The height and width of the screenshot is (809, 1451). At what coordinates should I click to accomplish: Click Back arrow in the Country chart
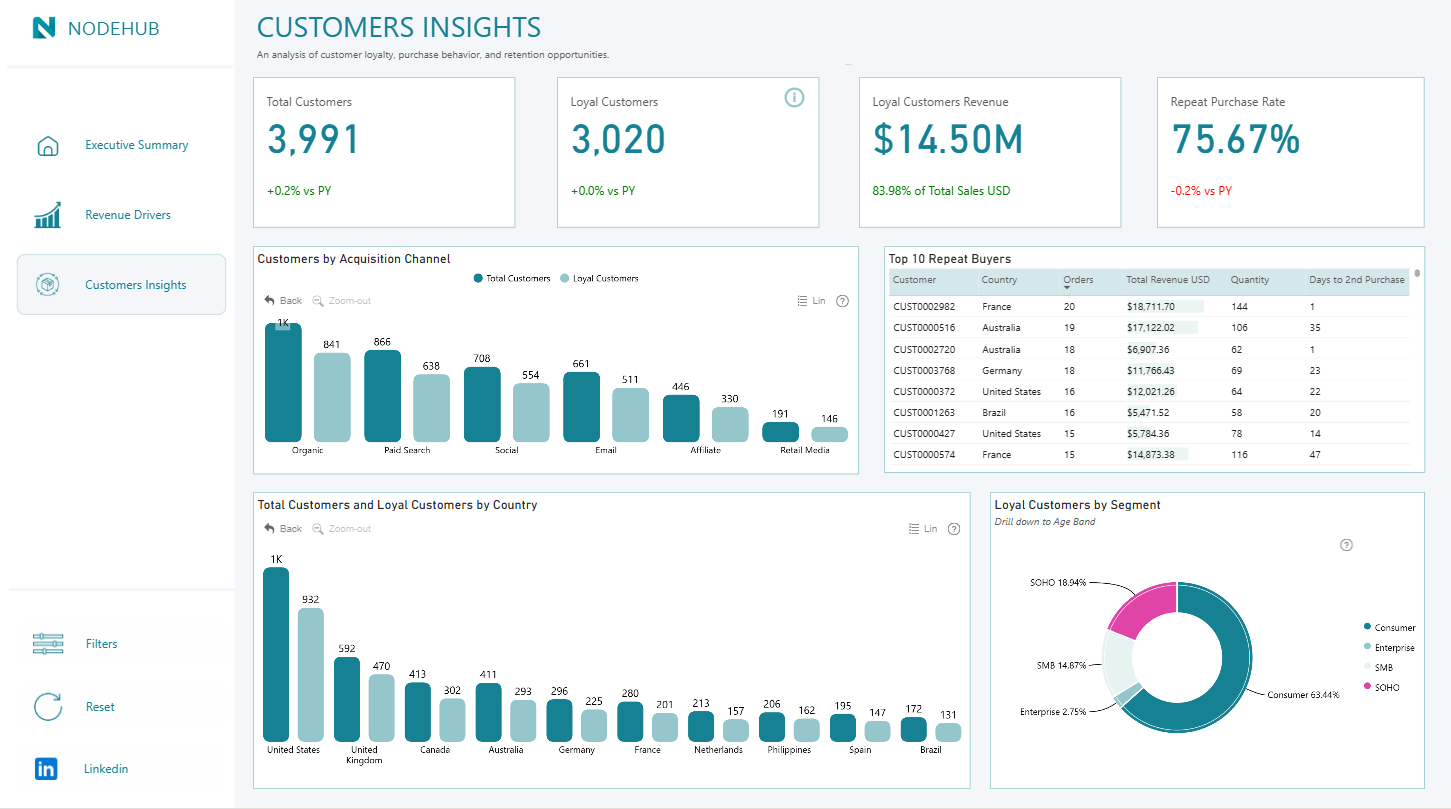click(269, 529)
